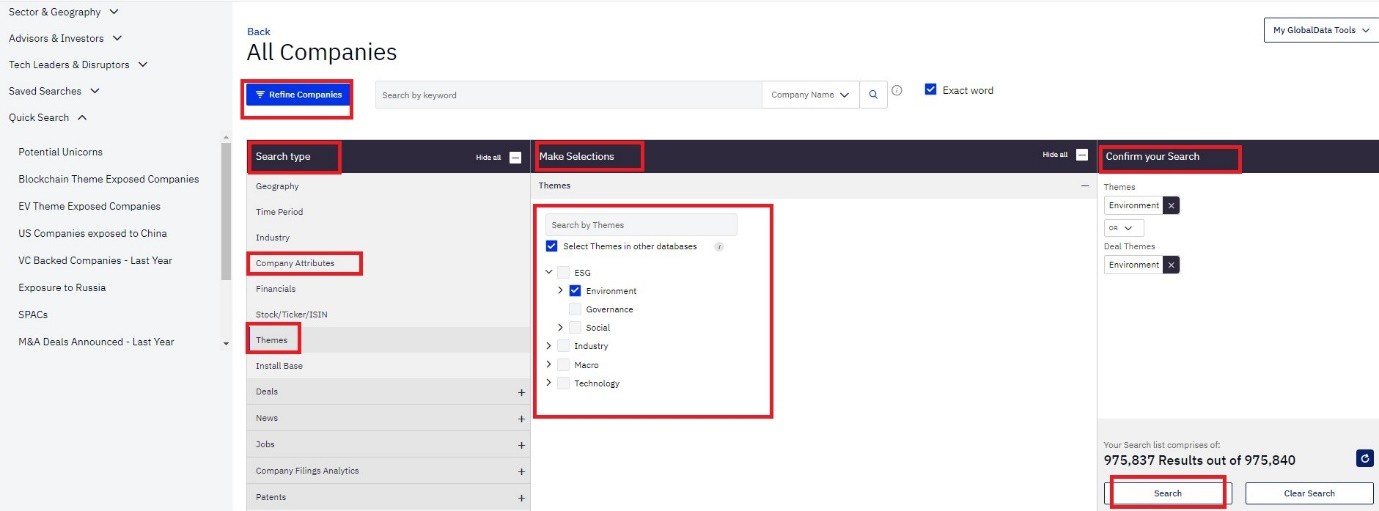Remove the Environment tag under Deal Themes

[1172, 265]
